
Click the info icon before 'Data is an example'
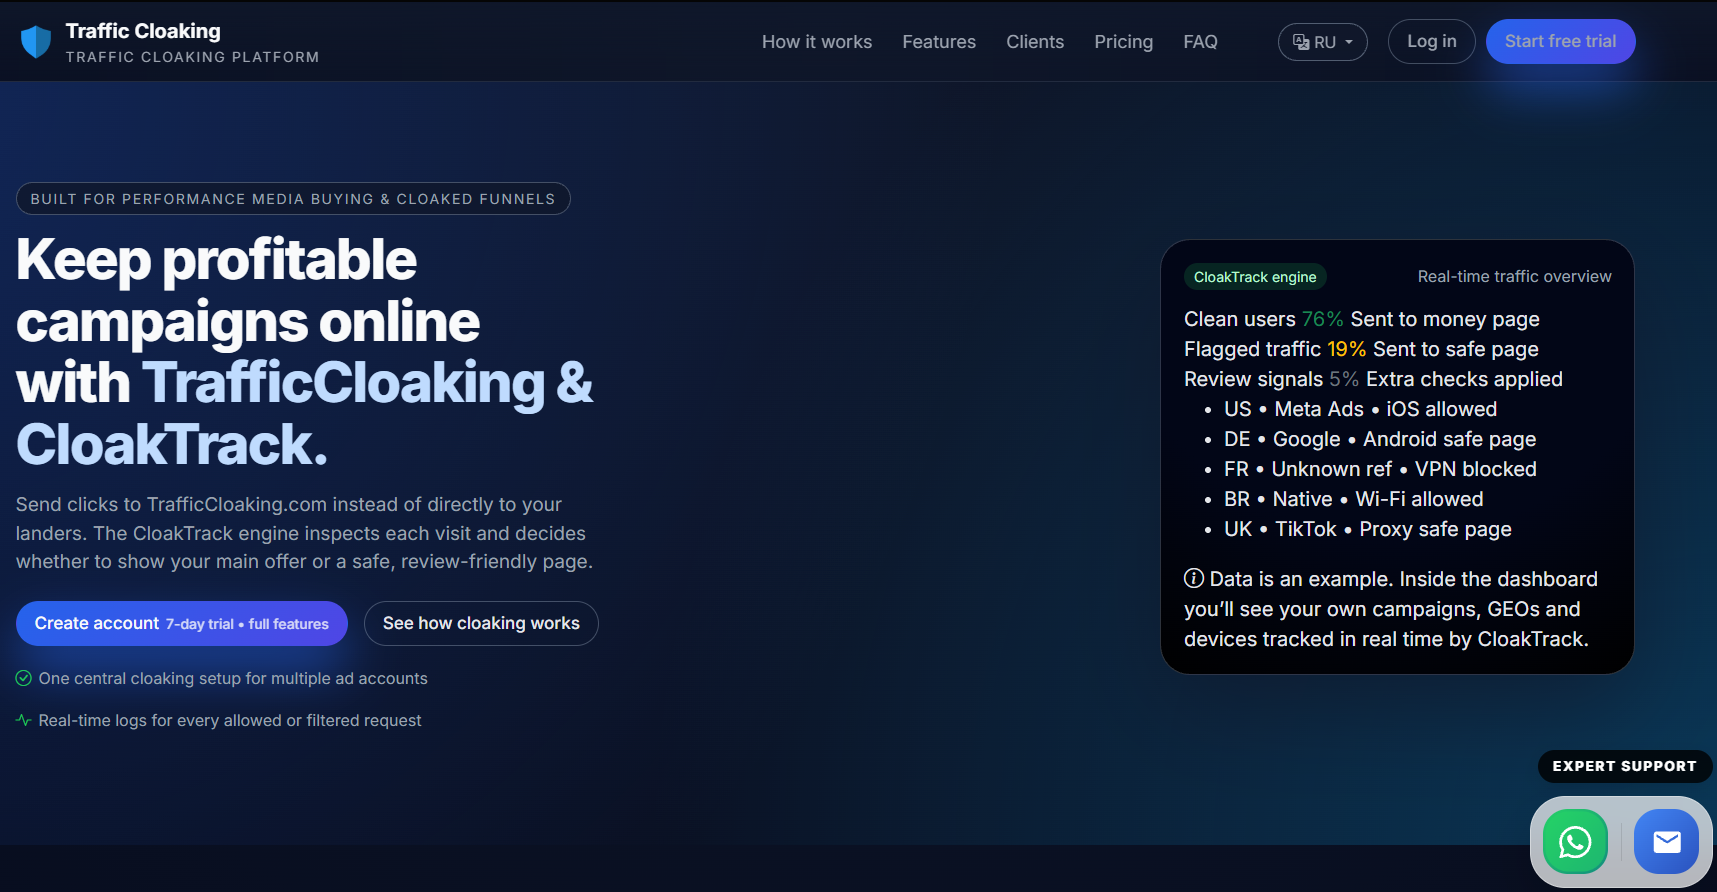coord(1194,578)
